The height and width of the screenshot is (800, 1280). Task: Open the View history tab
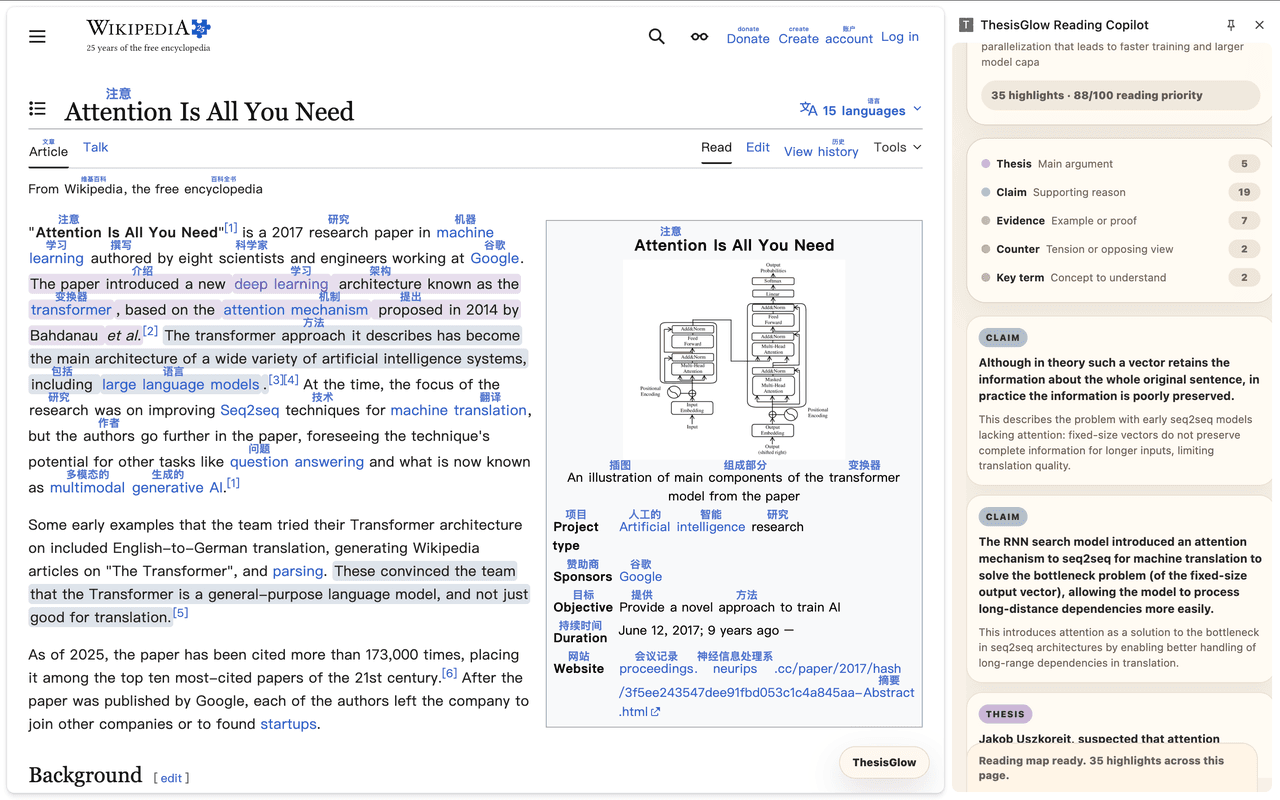tap(821, 151)
